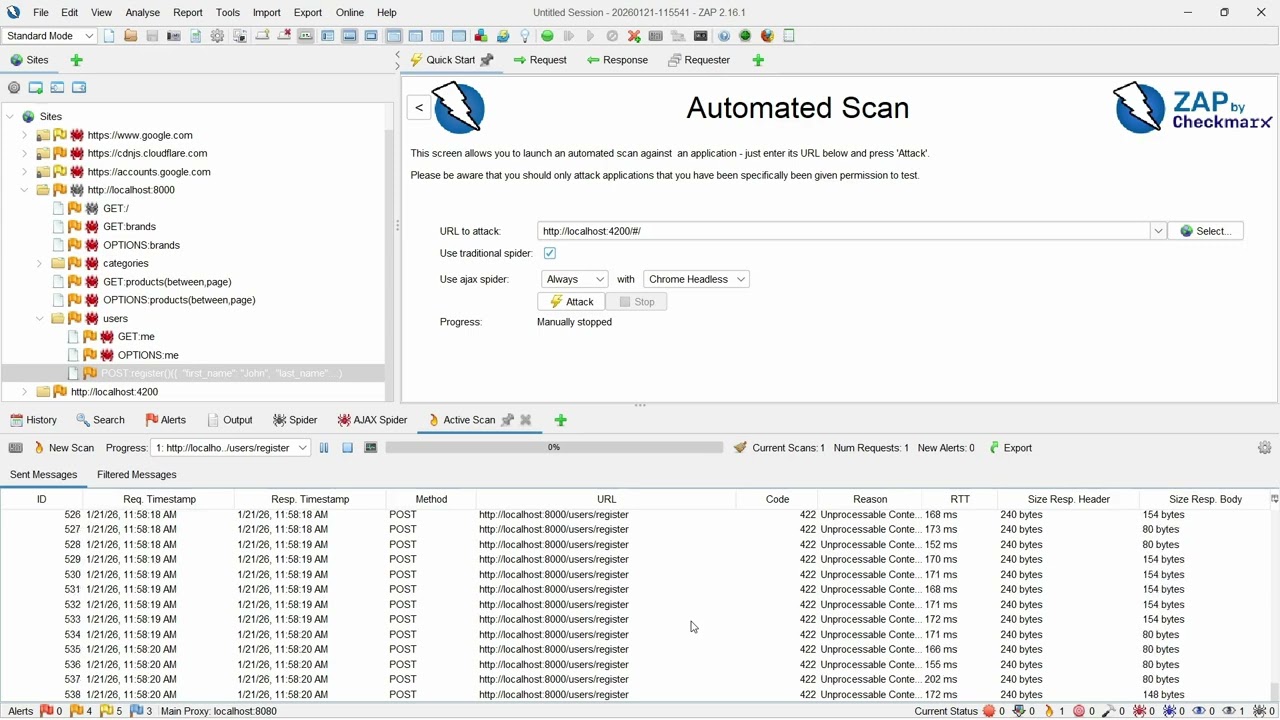The width and height of the screenshot is (1280, 720).
Task: Show scan progress details icon
Action: (370, 448)
